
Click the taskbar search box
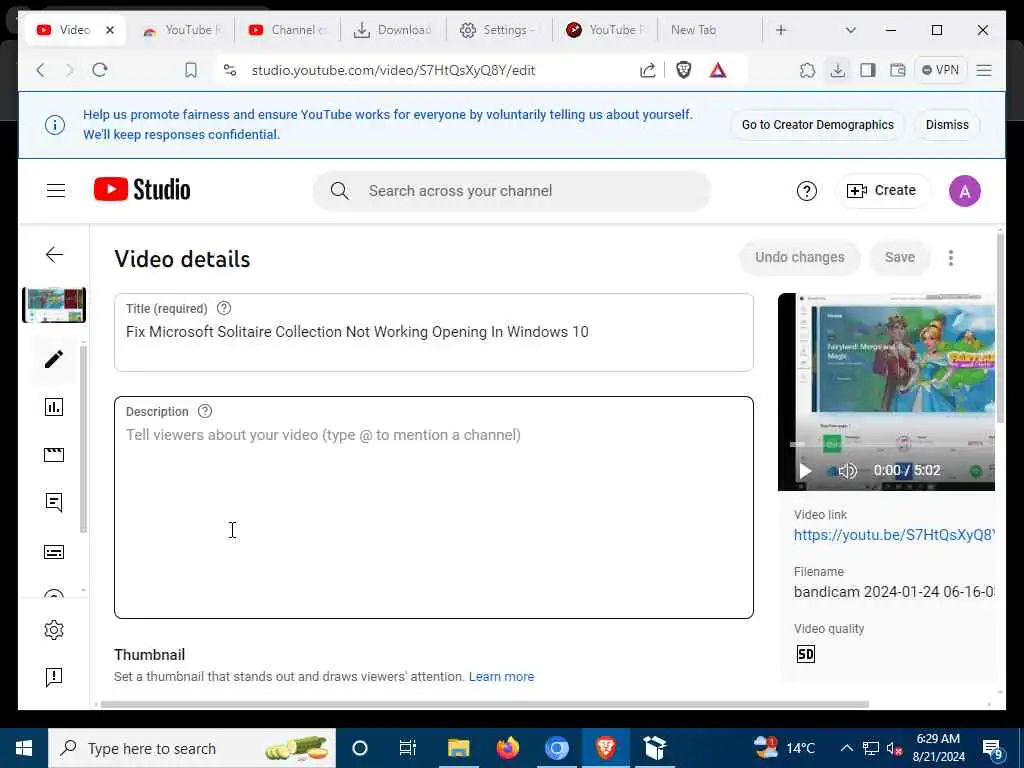pyautogui.click(x=192, y=748)
